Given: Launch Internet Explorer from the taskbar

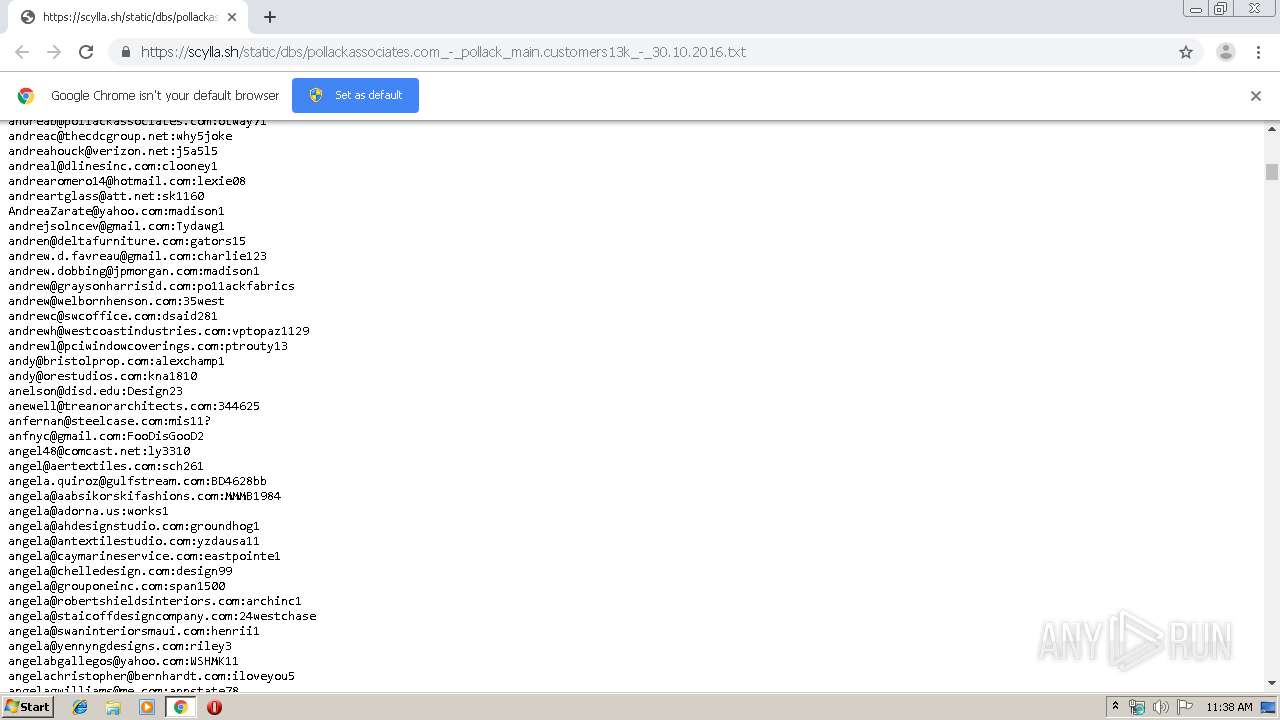Looking at the screenshot, I should coord(80,707).
